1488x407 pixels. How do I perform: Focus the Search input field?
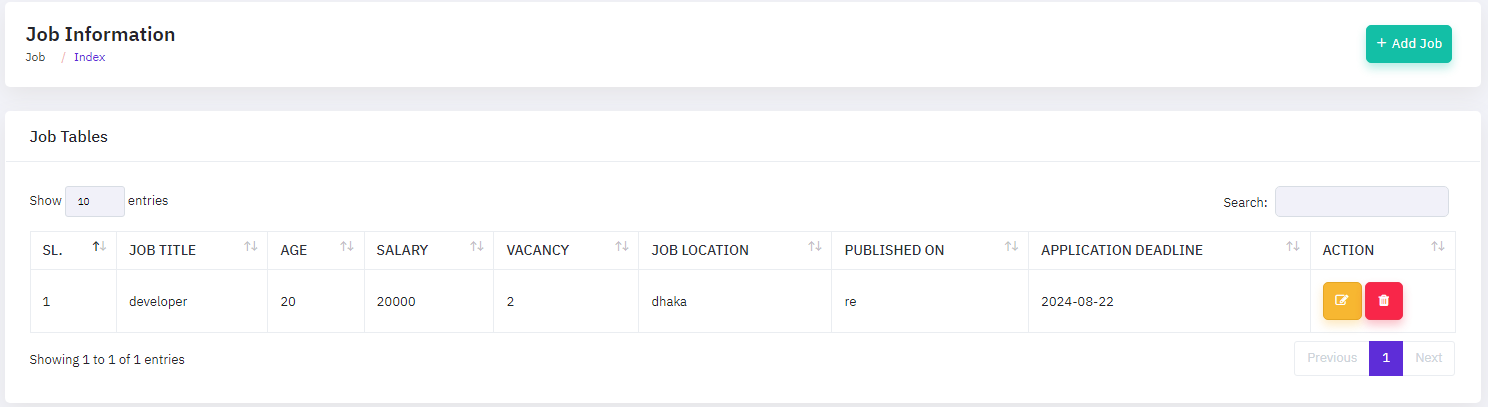1361,201
